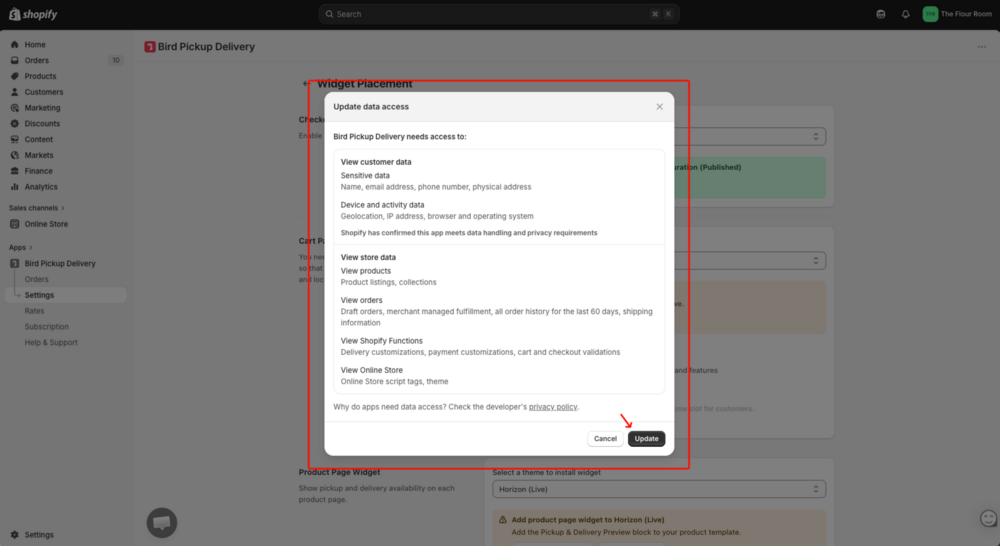
Task: Click the Content icon
Action: click(x=15, y=139)
